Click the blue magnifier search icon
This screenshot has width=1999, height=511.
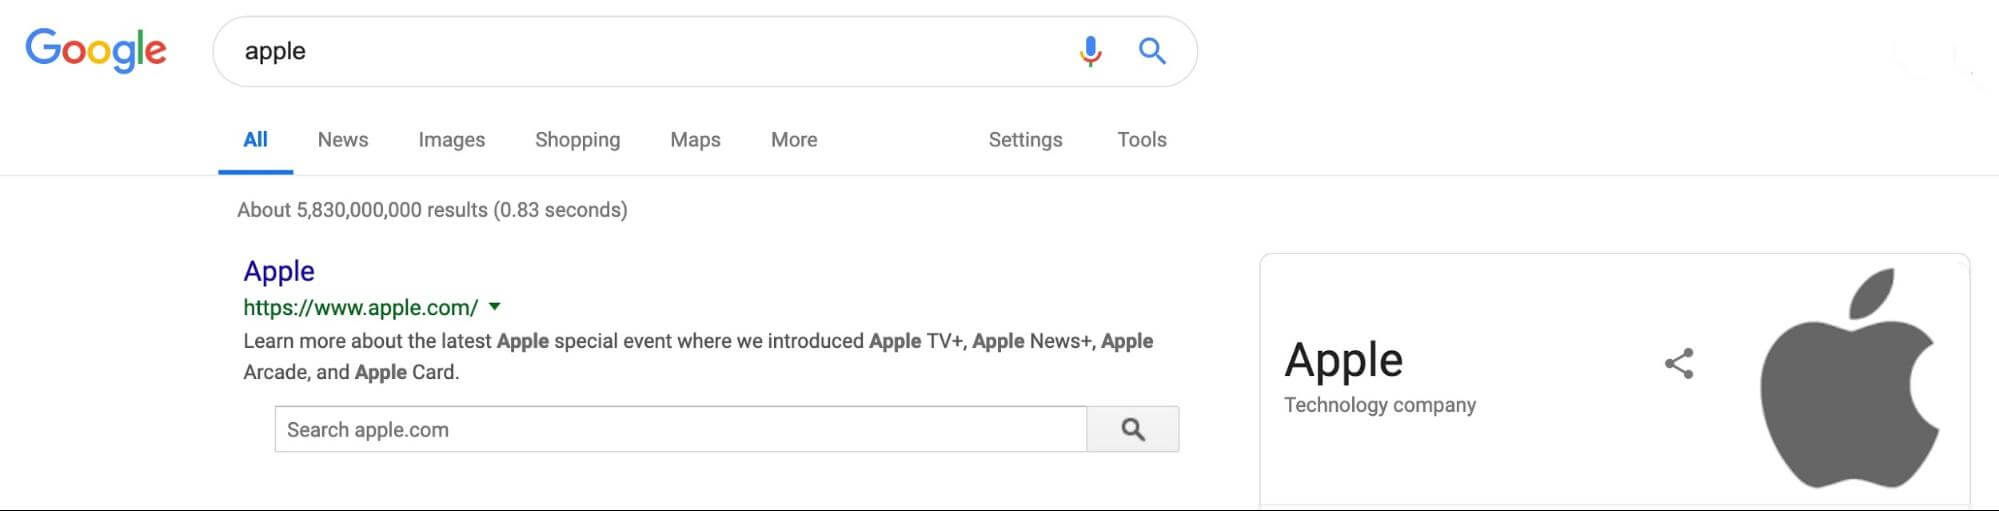1152,50
